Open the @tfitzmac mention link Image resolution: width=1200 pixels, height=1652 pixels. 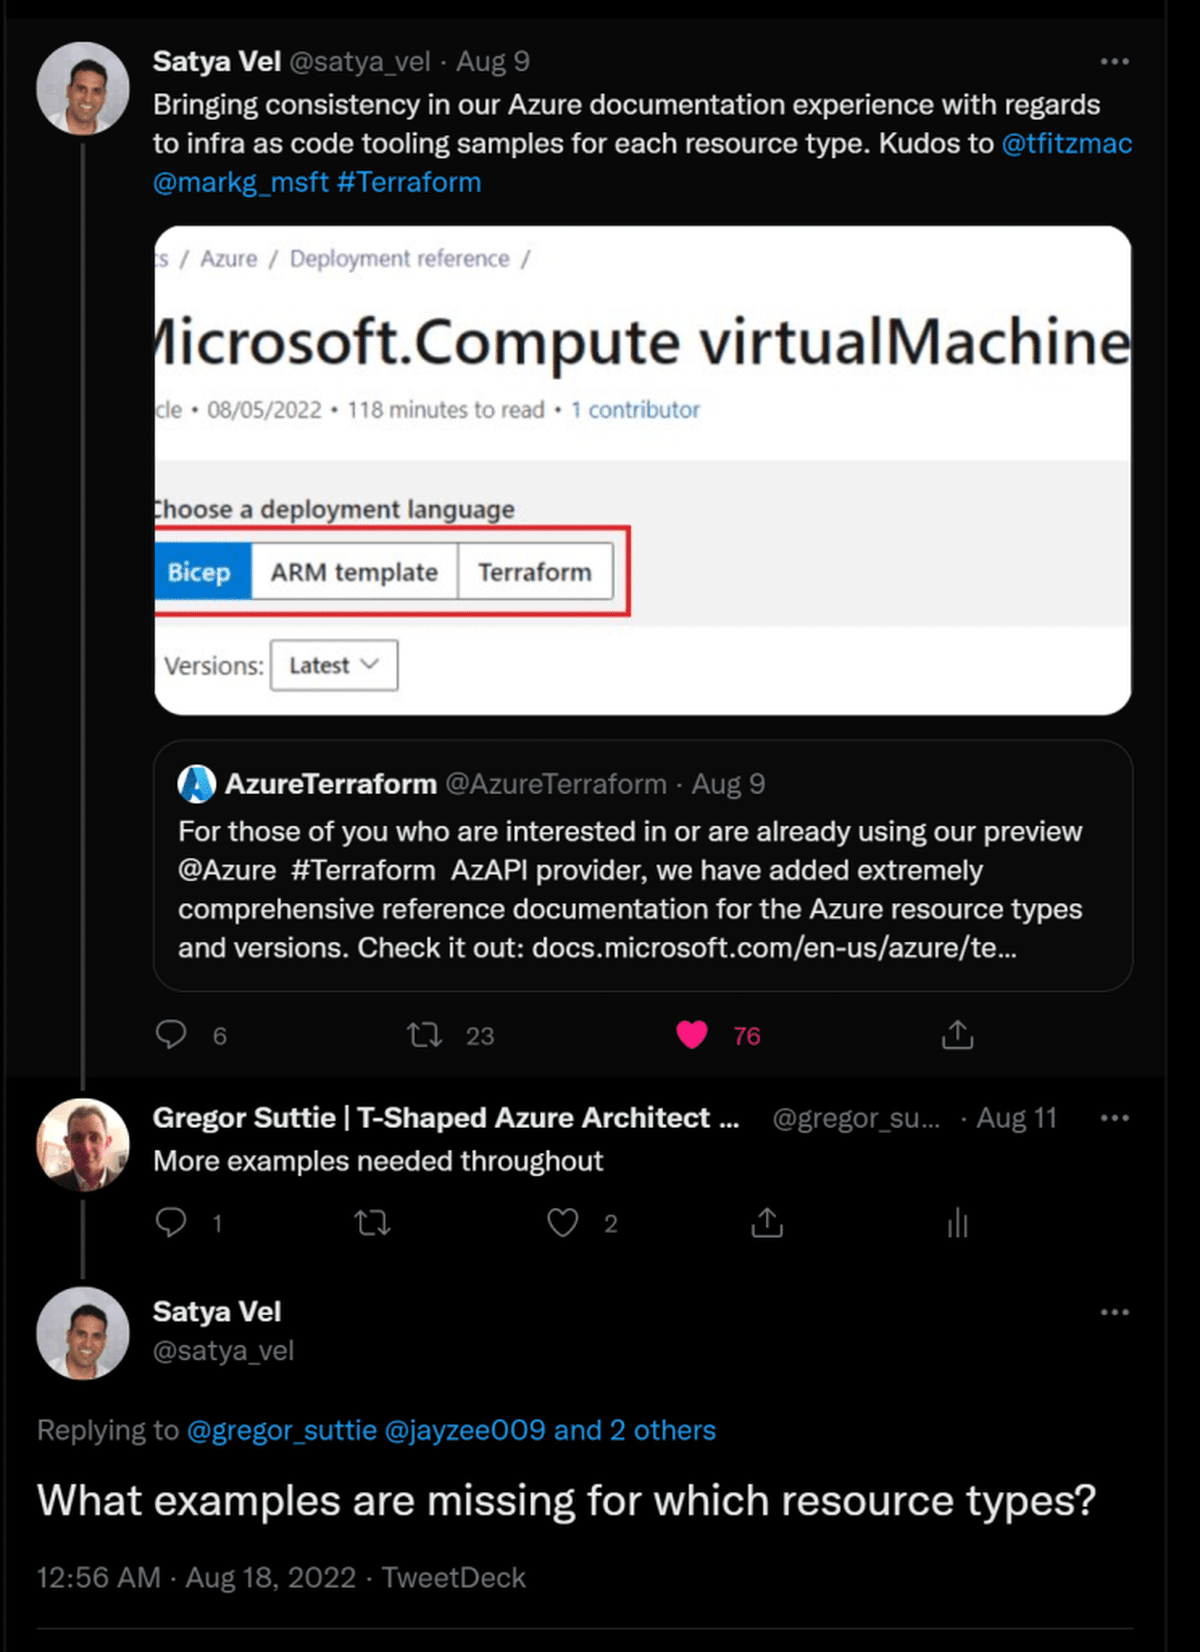pyautogui.click(x=1066, y=144)
